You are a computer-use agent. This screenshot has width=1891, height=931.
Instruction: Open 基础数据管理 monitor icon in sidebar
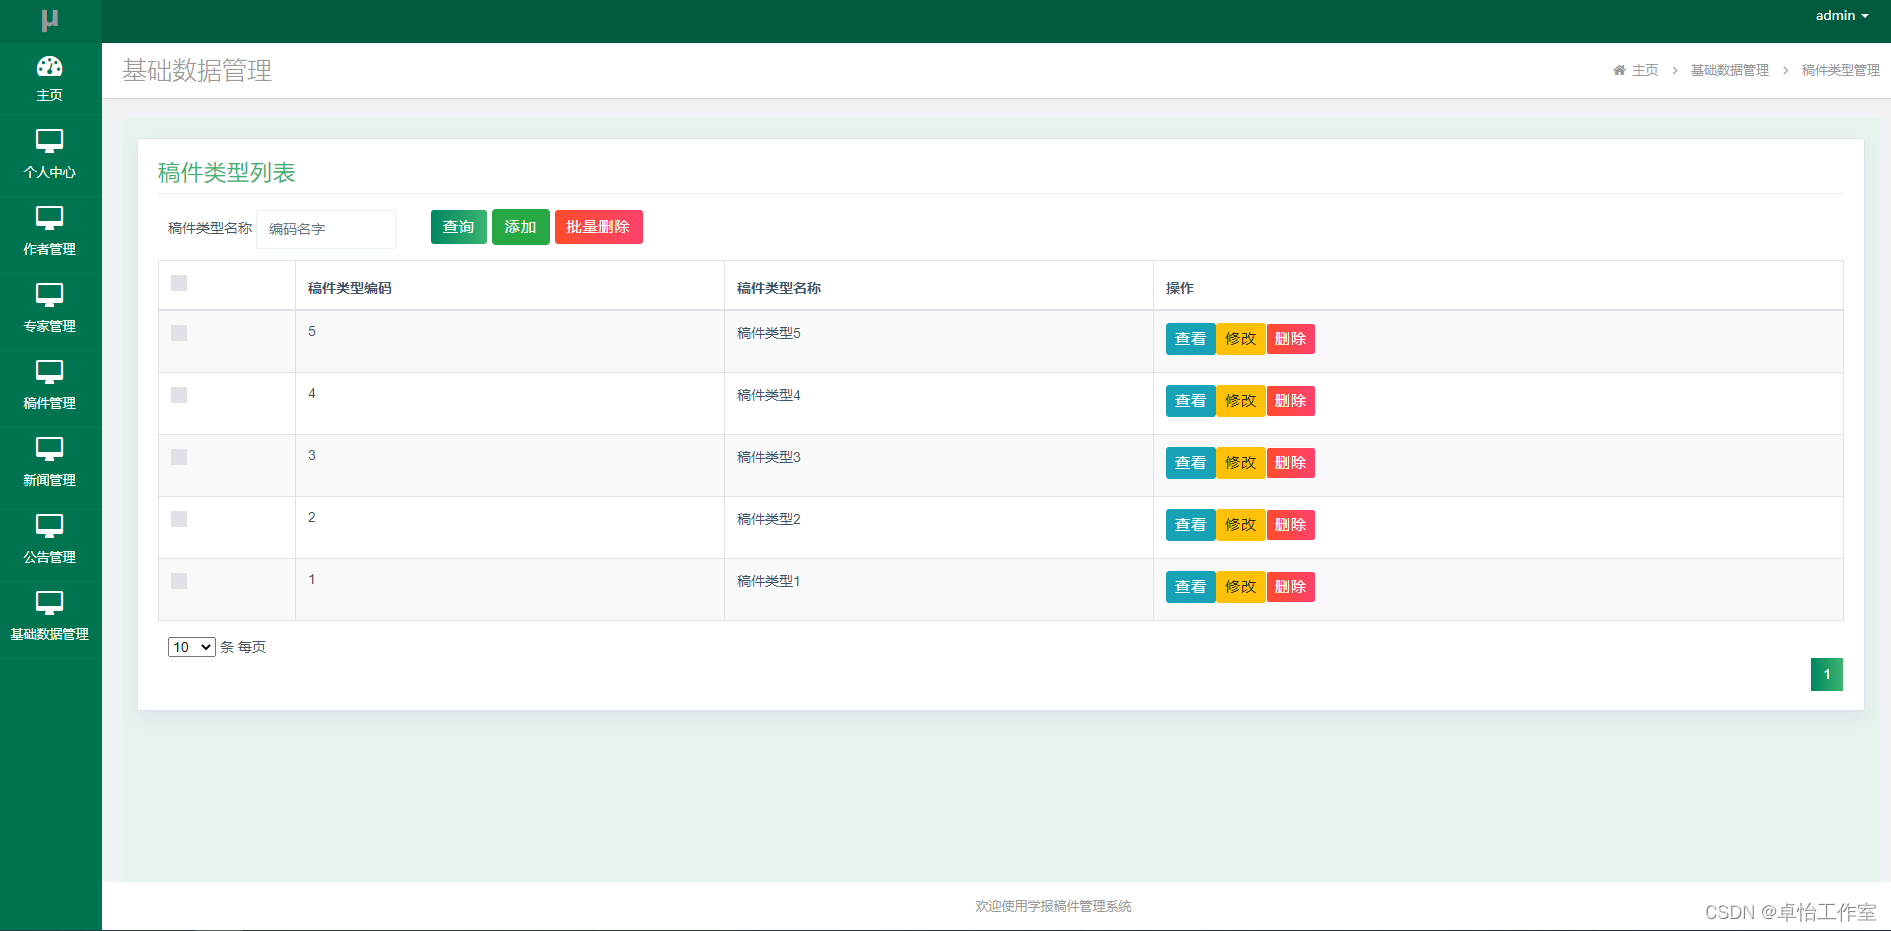pos(49,603)
